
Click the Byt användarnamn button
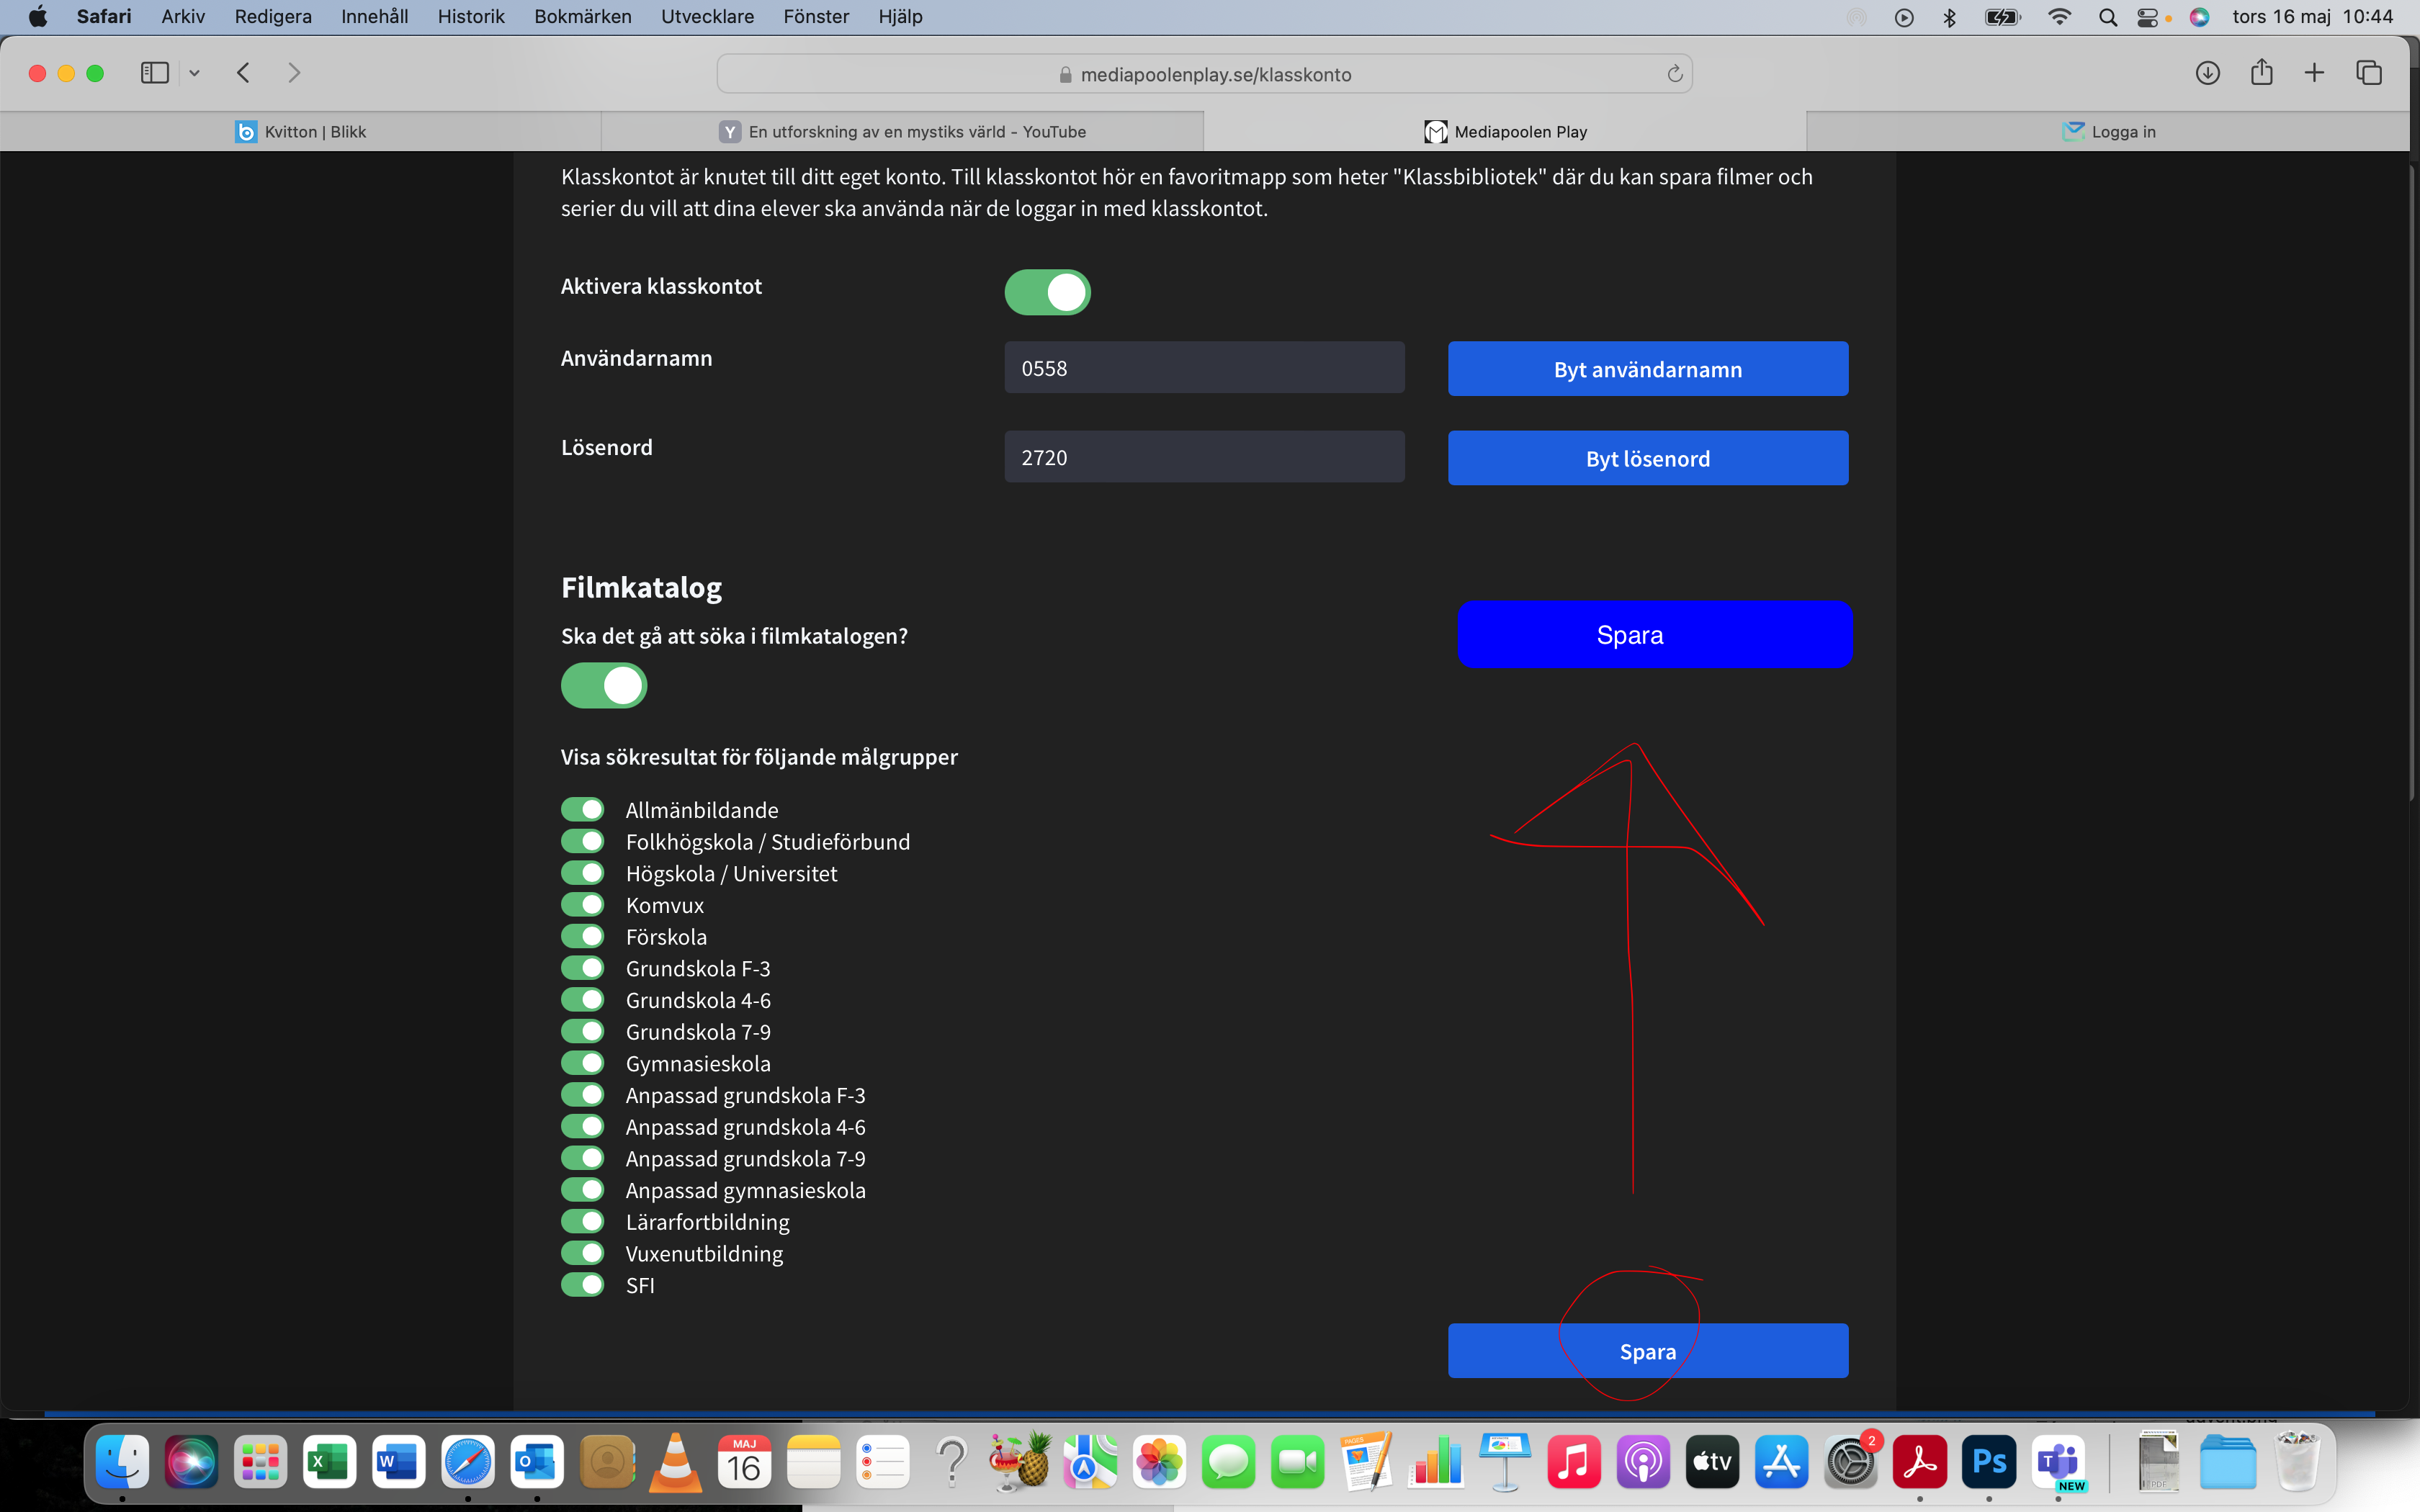[x=1647, y=369]
